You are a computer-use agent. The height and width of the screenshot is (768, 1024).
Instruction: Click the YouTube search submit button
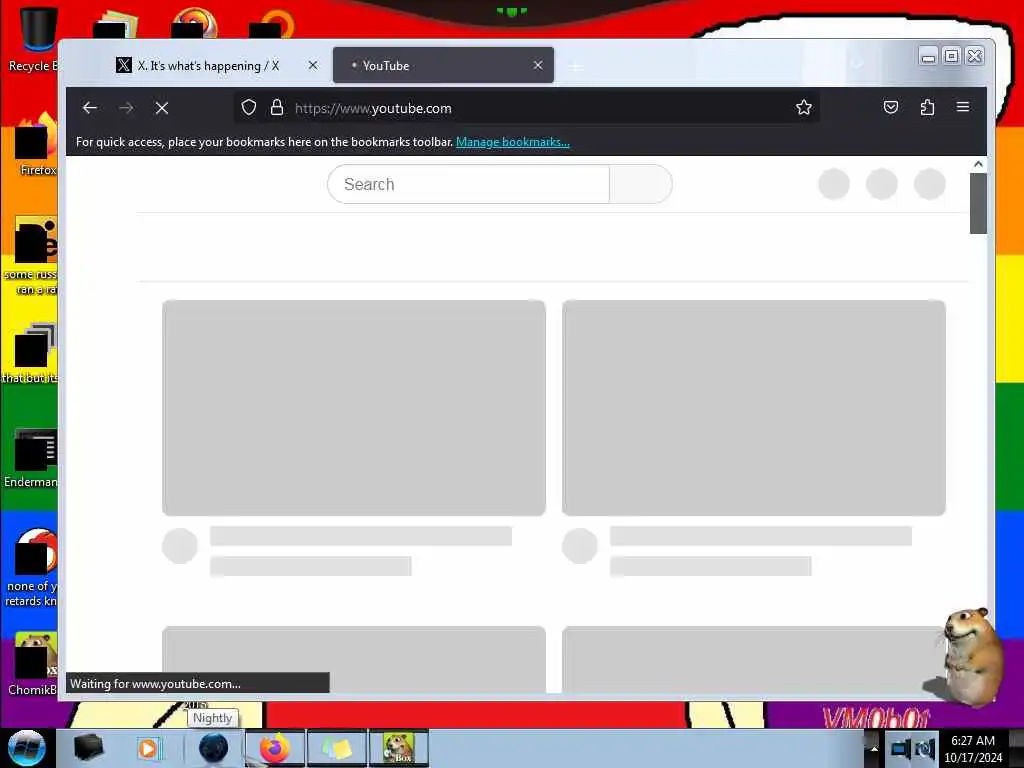point(641,184)
